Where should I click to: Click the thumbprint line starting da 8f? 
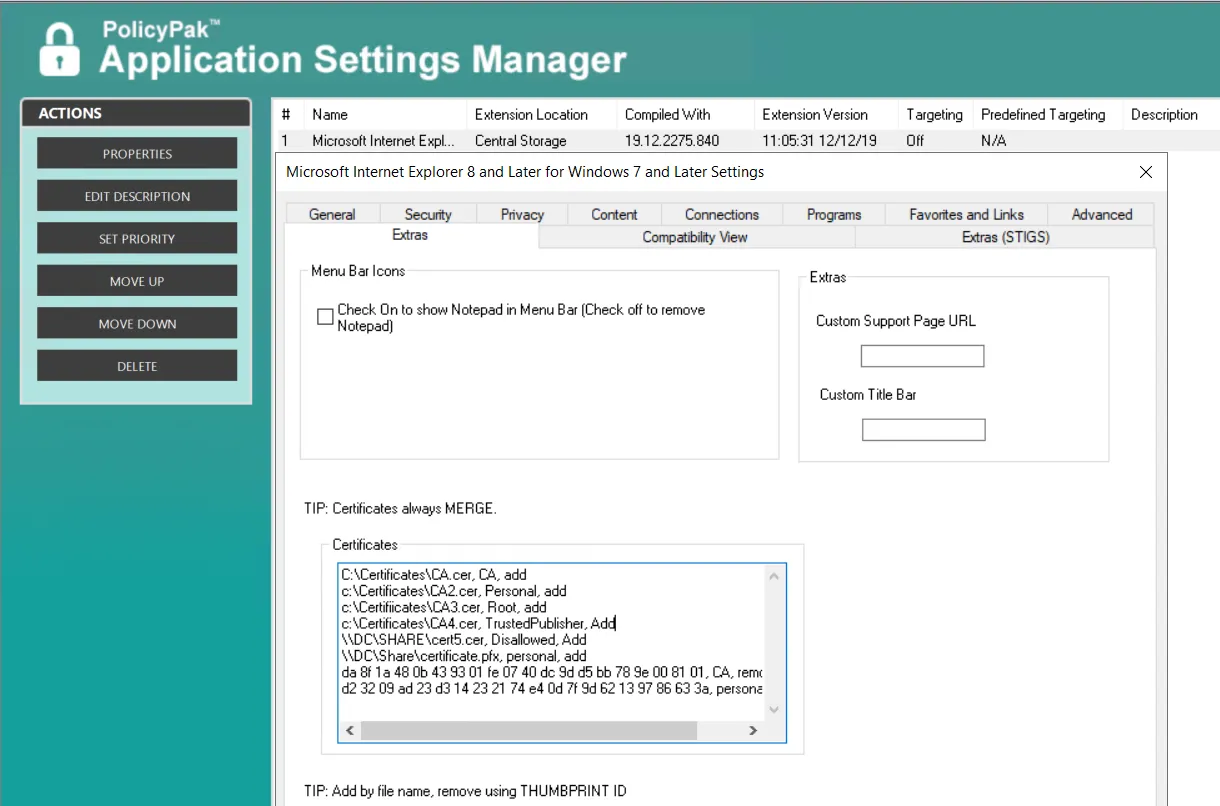[552, 672]
